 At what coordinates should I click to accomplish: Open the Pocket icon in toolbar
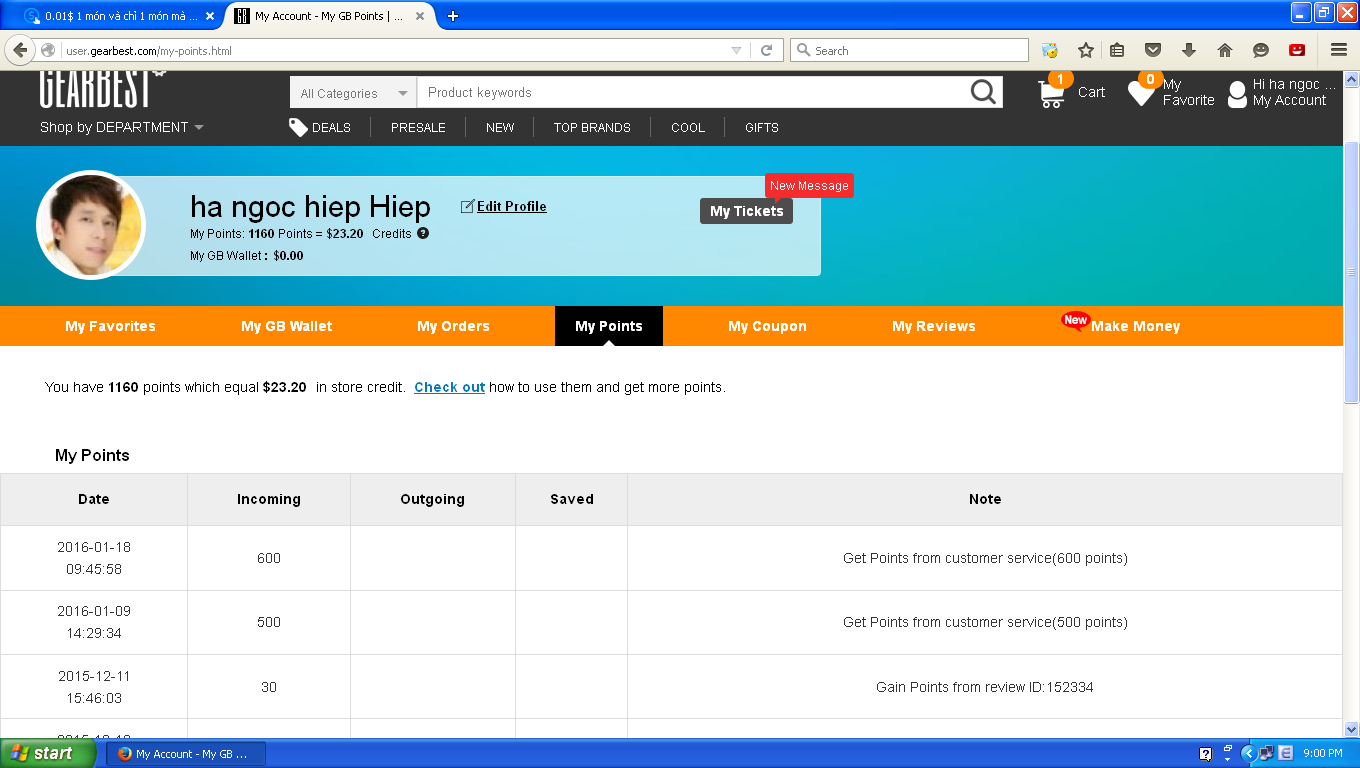tap(1153, 50)
